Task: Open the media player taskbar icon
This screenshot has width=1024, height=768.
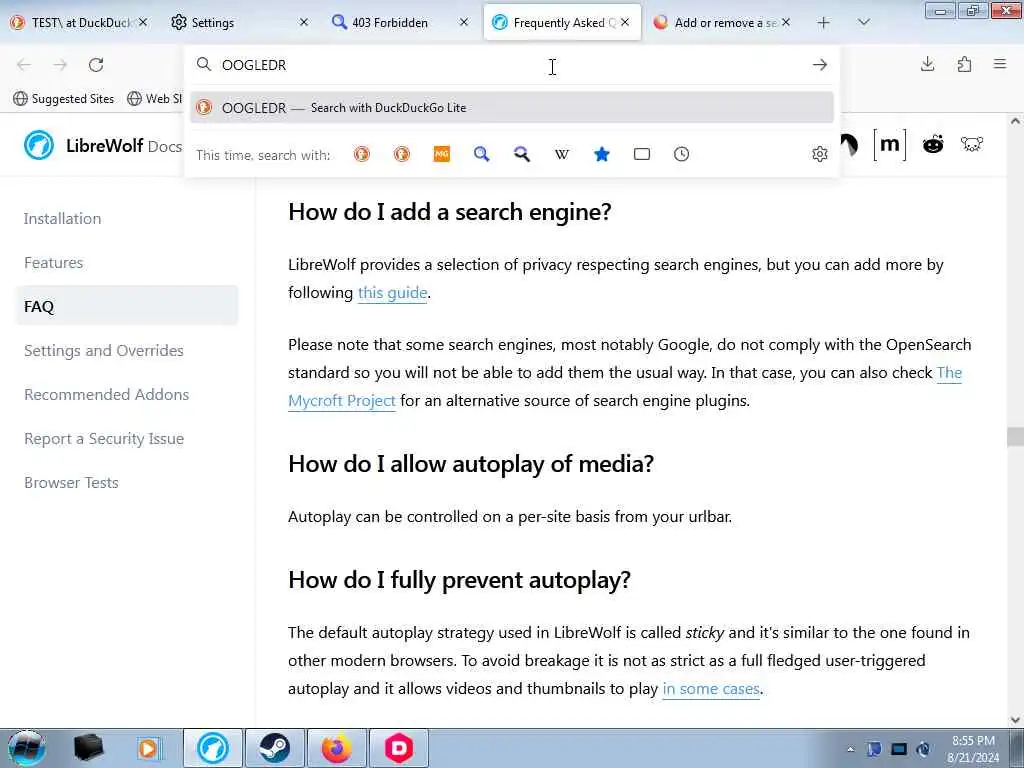Action: pyautogui.click(x=148, y=748)
